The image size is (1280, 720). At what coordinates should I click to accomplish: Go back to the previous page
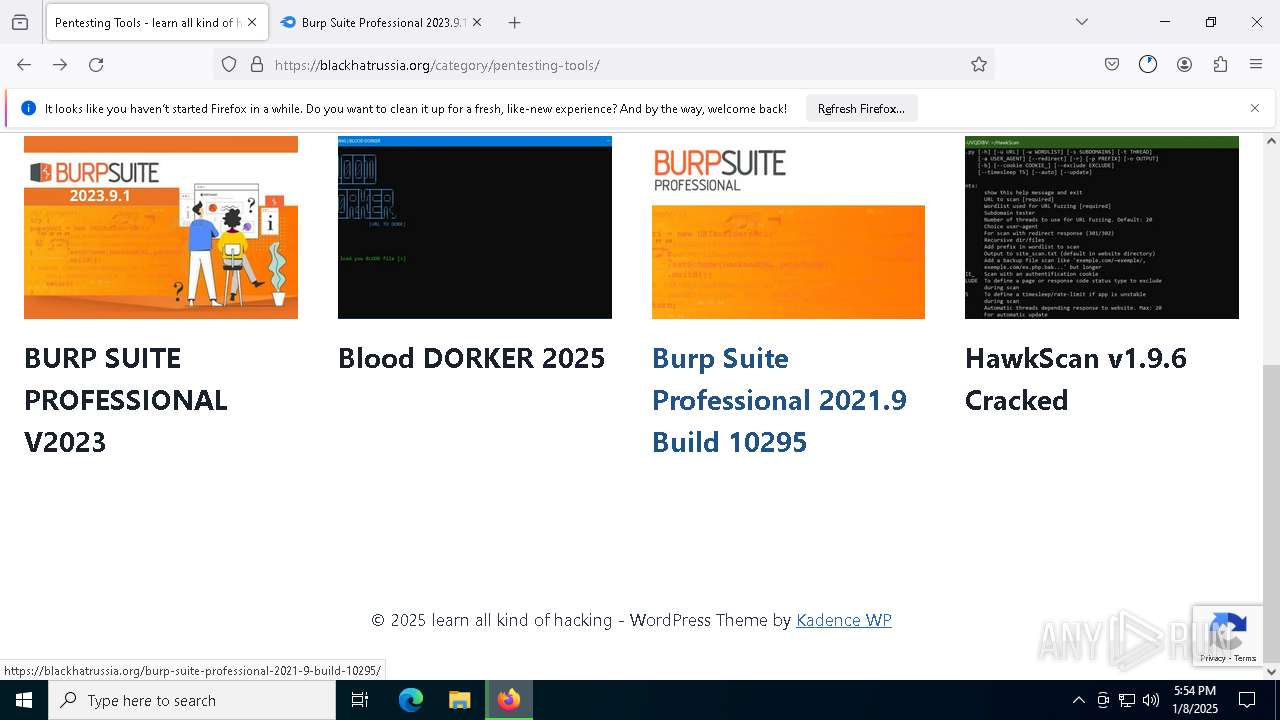[x=24, y=65]
